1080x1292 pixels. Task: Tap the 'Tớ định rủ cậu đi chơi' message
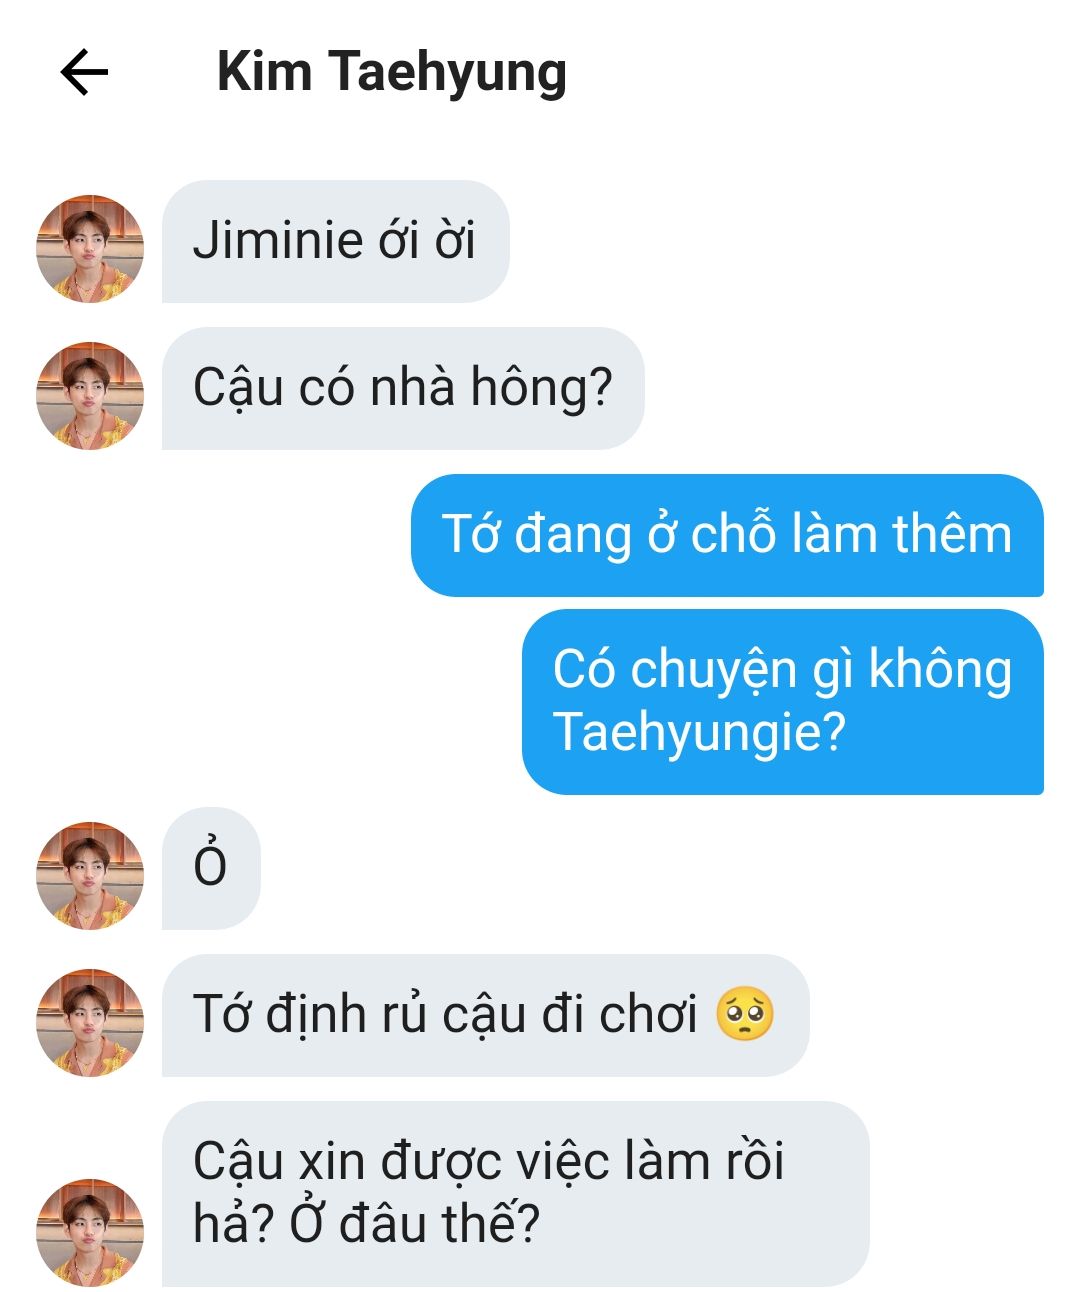coord(485,1015)
